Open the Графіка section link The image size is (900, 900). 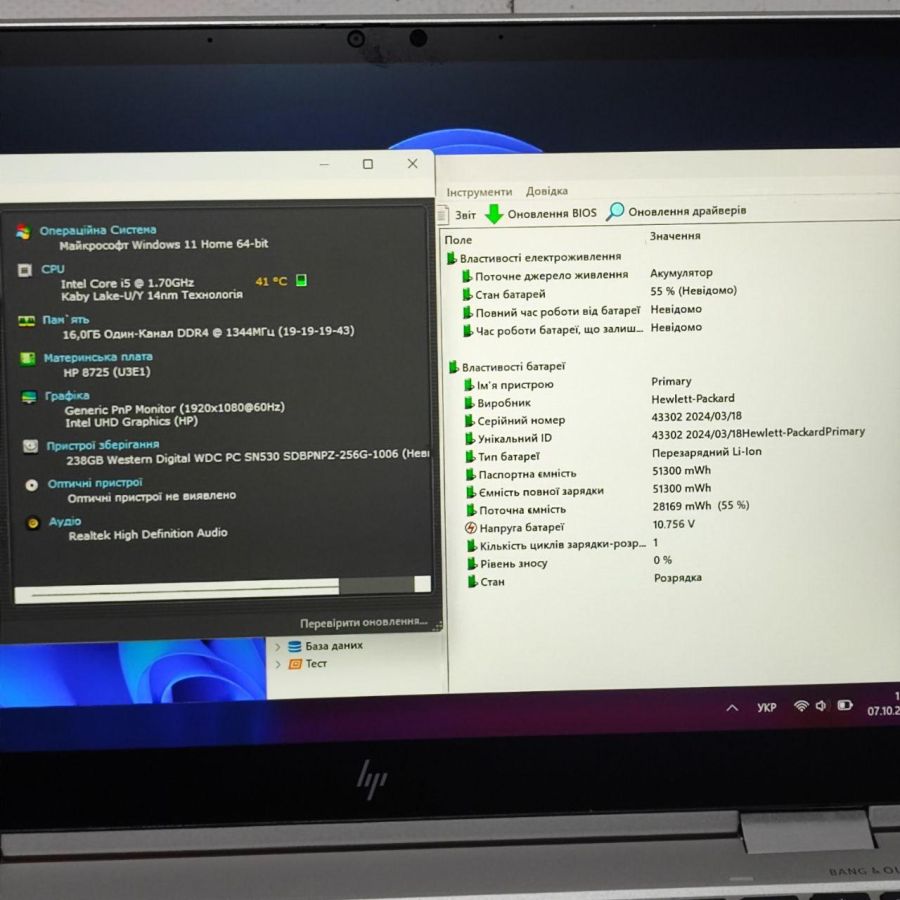pos(67,395)
